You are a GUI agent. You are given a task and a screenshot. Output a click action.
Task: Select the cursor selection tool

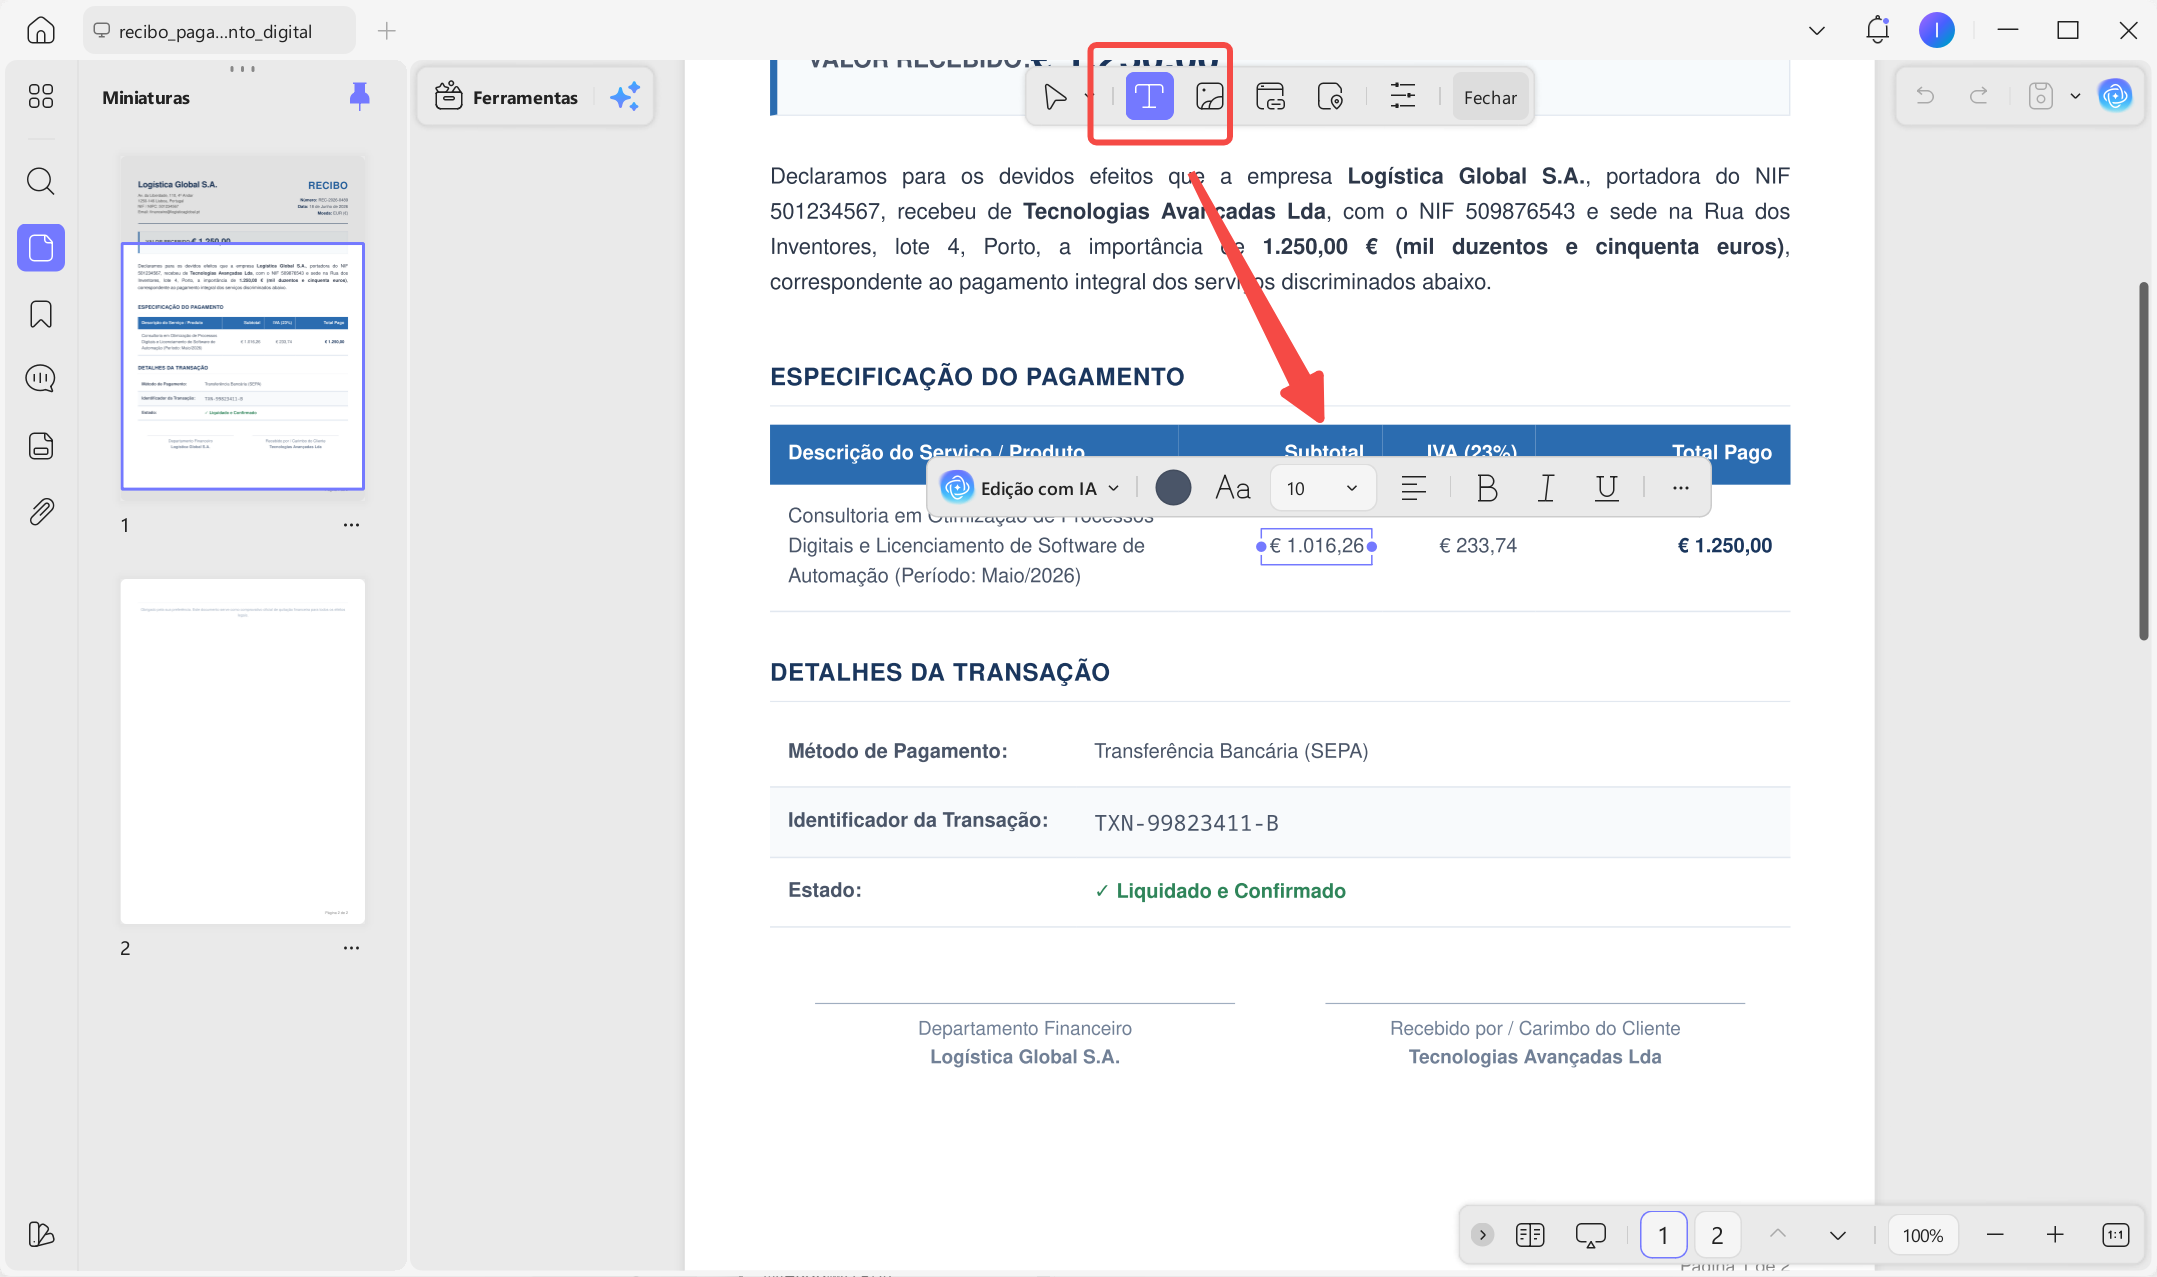1055,97
